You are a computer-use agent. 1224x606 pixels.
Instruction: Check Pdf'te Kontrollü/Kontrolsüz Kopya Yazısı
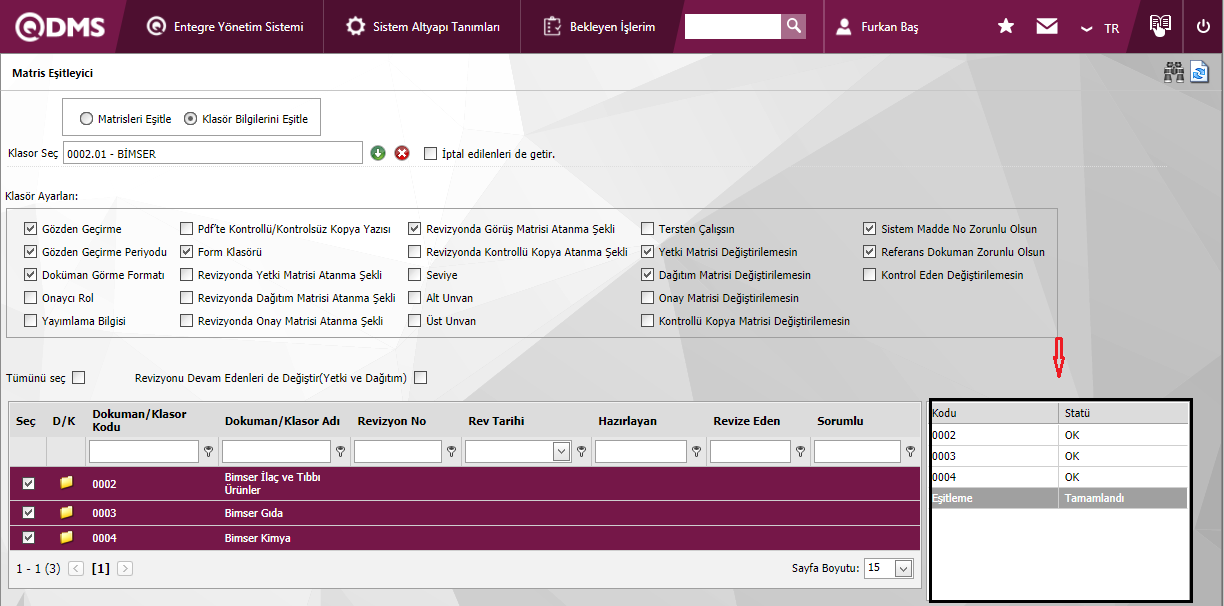[187, 229]
